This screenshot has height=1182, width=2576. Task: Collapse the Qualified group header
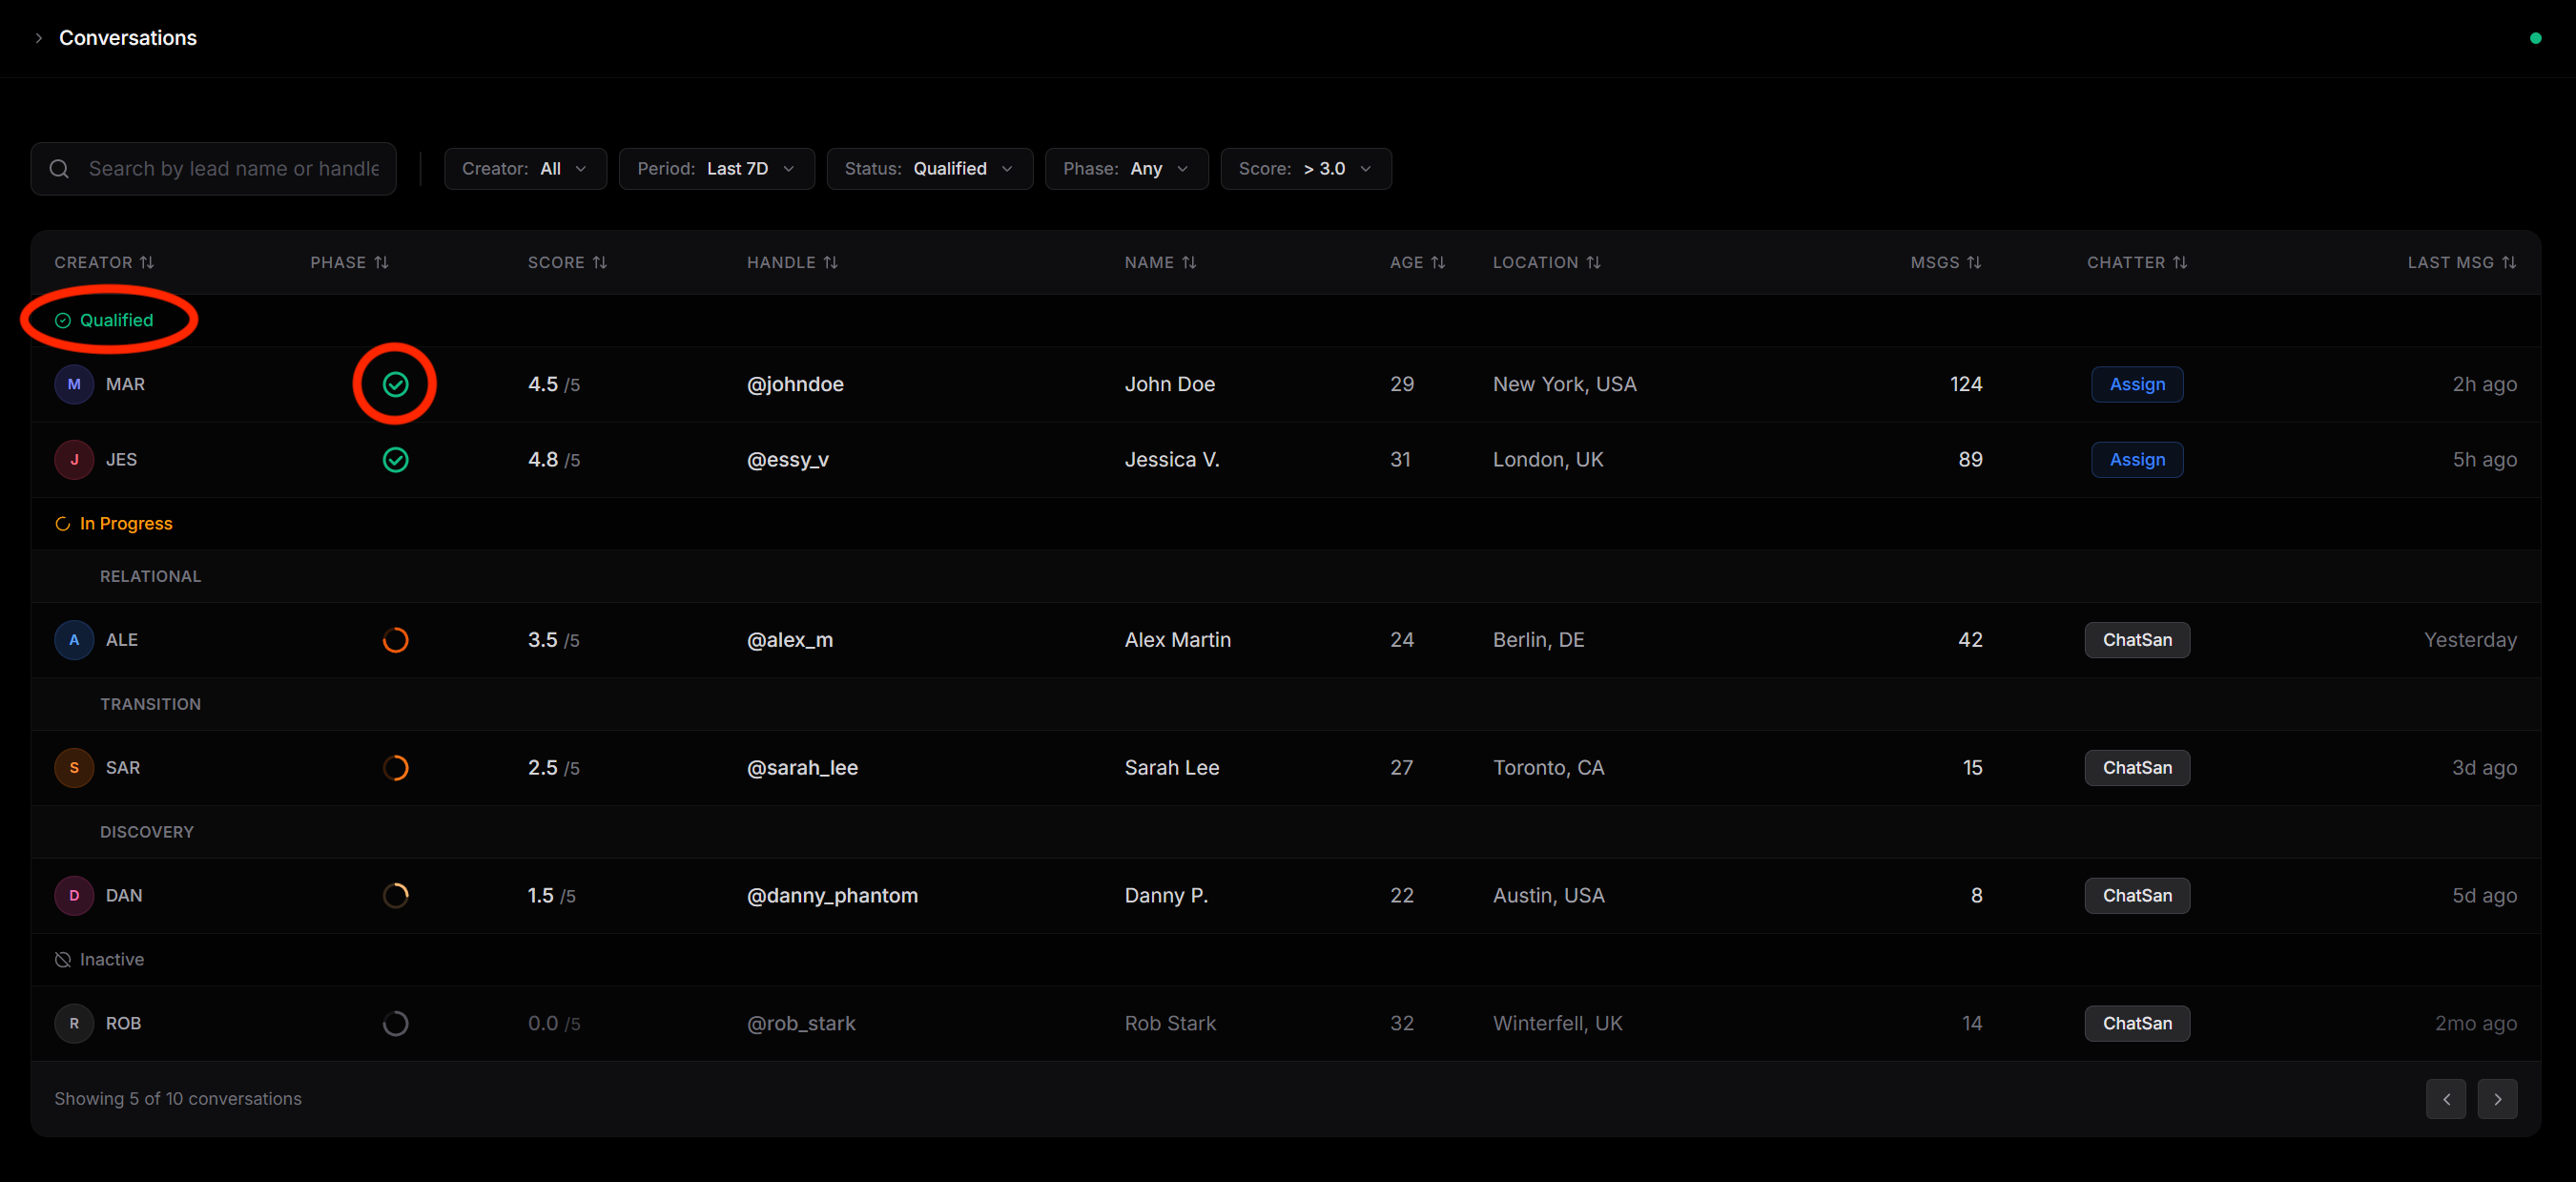[x=104, y=320]
